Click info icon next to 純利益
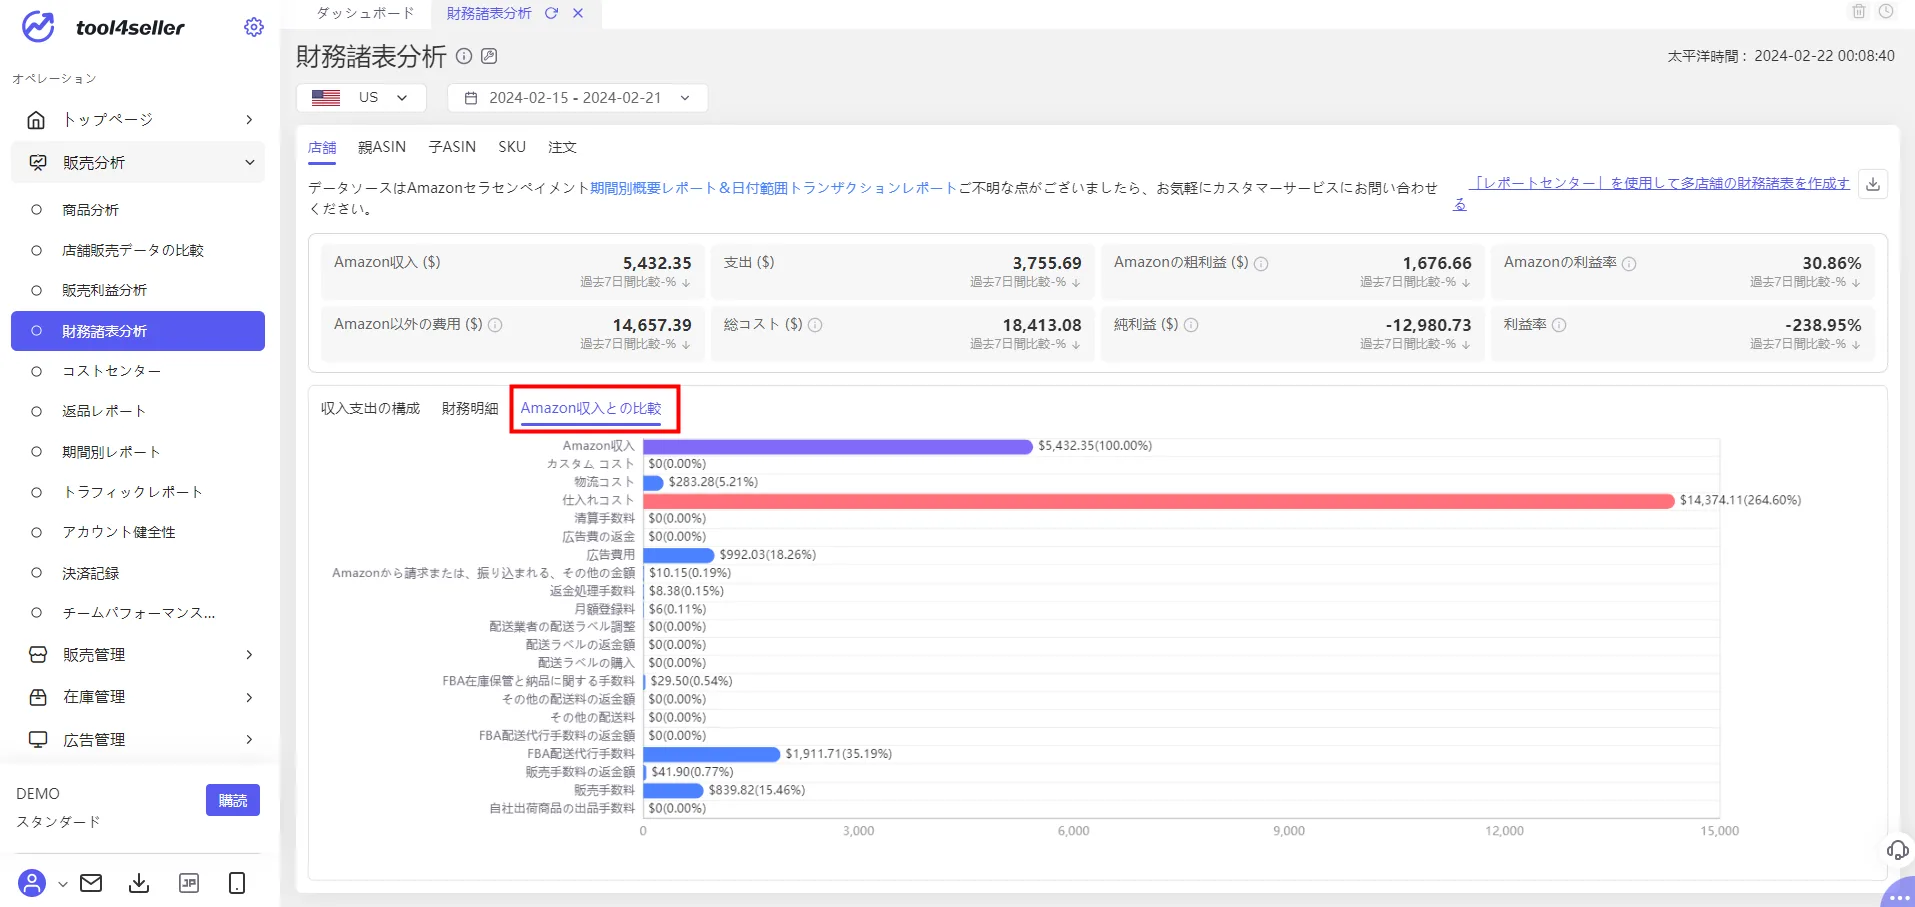Image resolution: width=1915 pixels, height=907 pixels. click(1191, 325)
